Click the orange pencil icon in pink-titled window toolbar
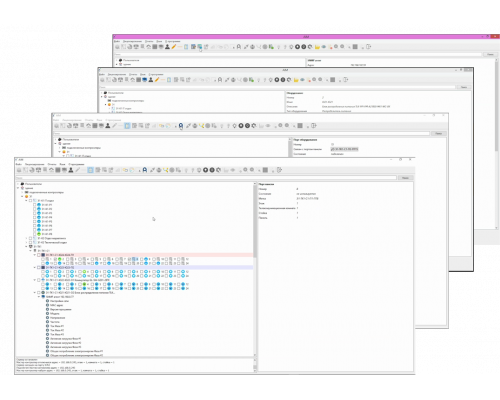Image resolution: width=500 pixels, height=400 pixels. [x=174, y=47]
